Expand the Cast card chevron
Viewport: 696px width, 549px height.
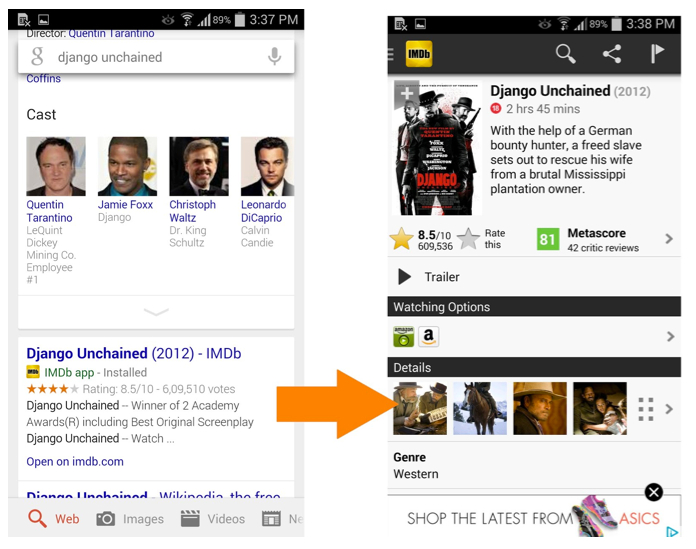click(x=156, y=312)
